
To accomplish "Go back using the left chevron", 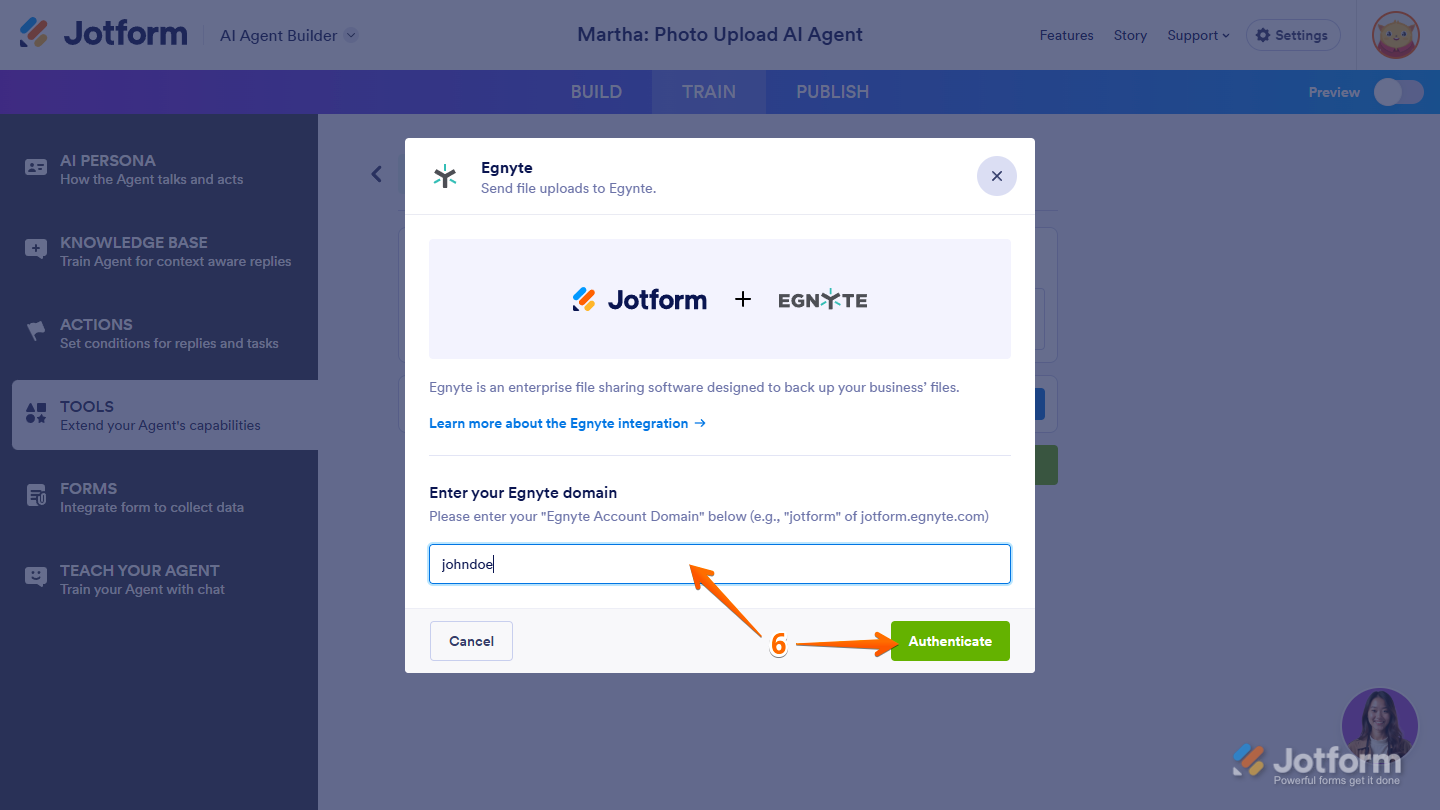I will point(377,174).
